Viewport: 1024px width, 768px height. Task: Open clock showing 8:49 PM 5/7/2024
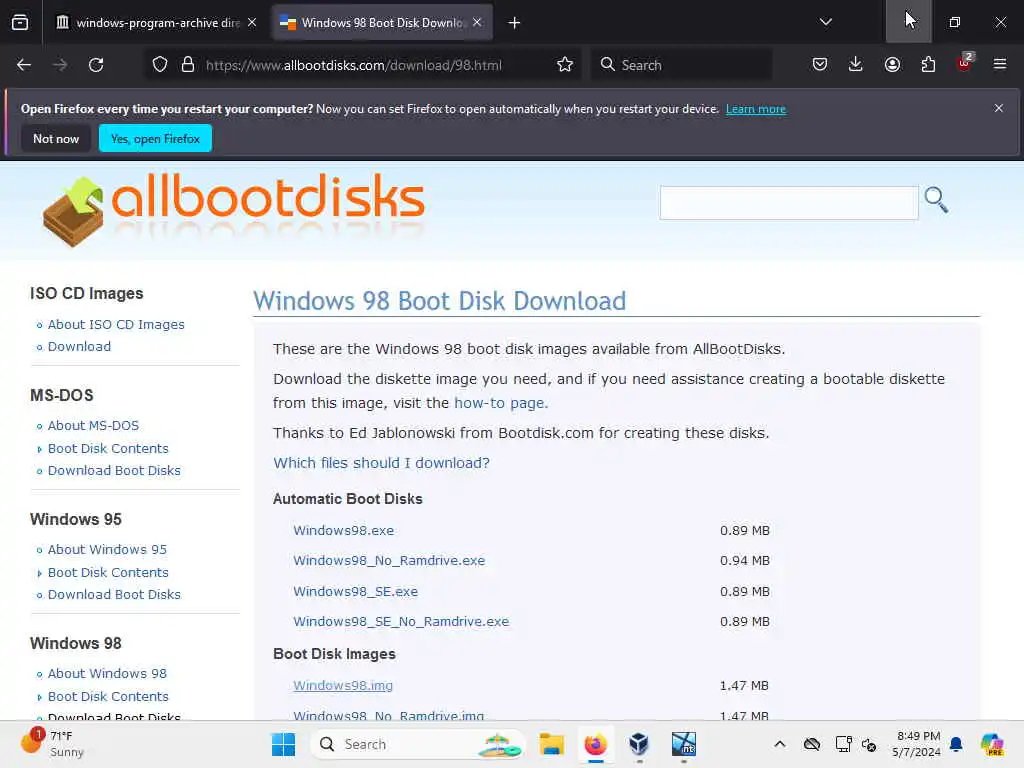pos(917,744)
